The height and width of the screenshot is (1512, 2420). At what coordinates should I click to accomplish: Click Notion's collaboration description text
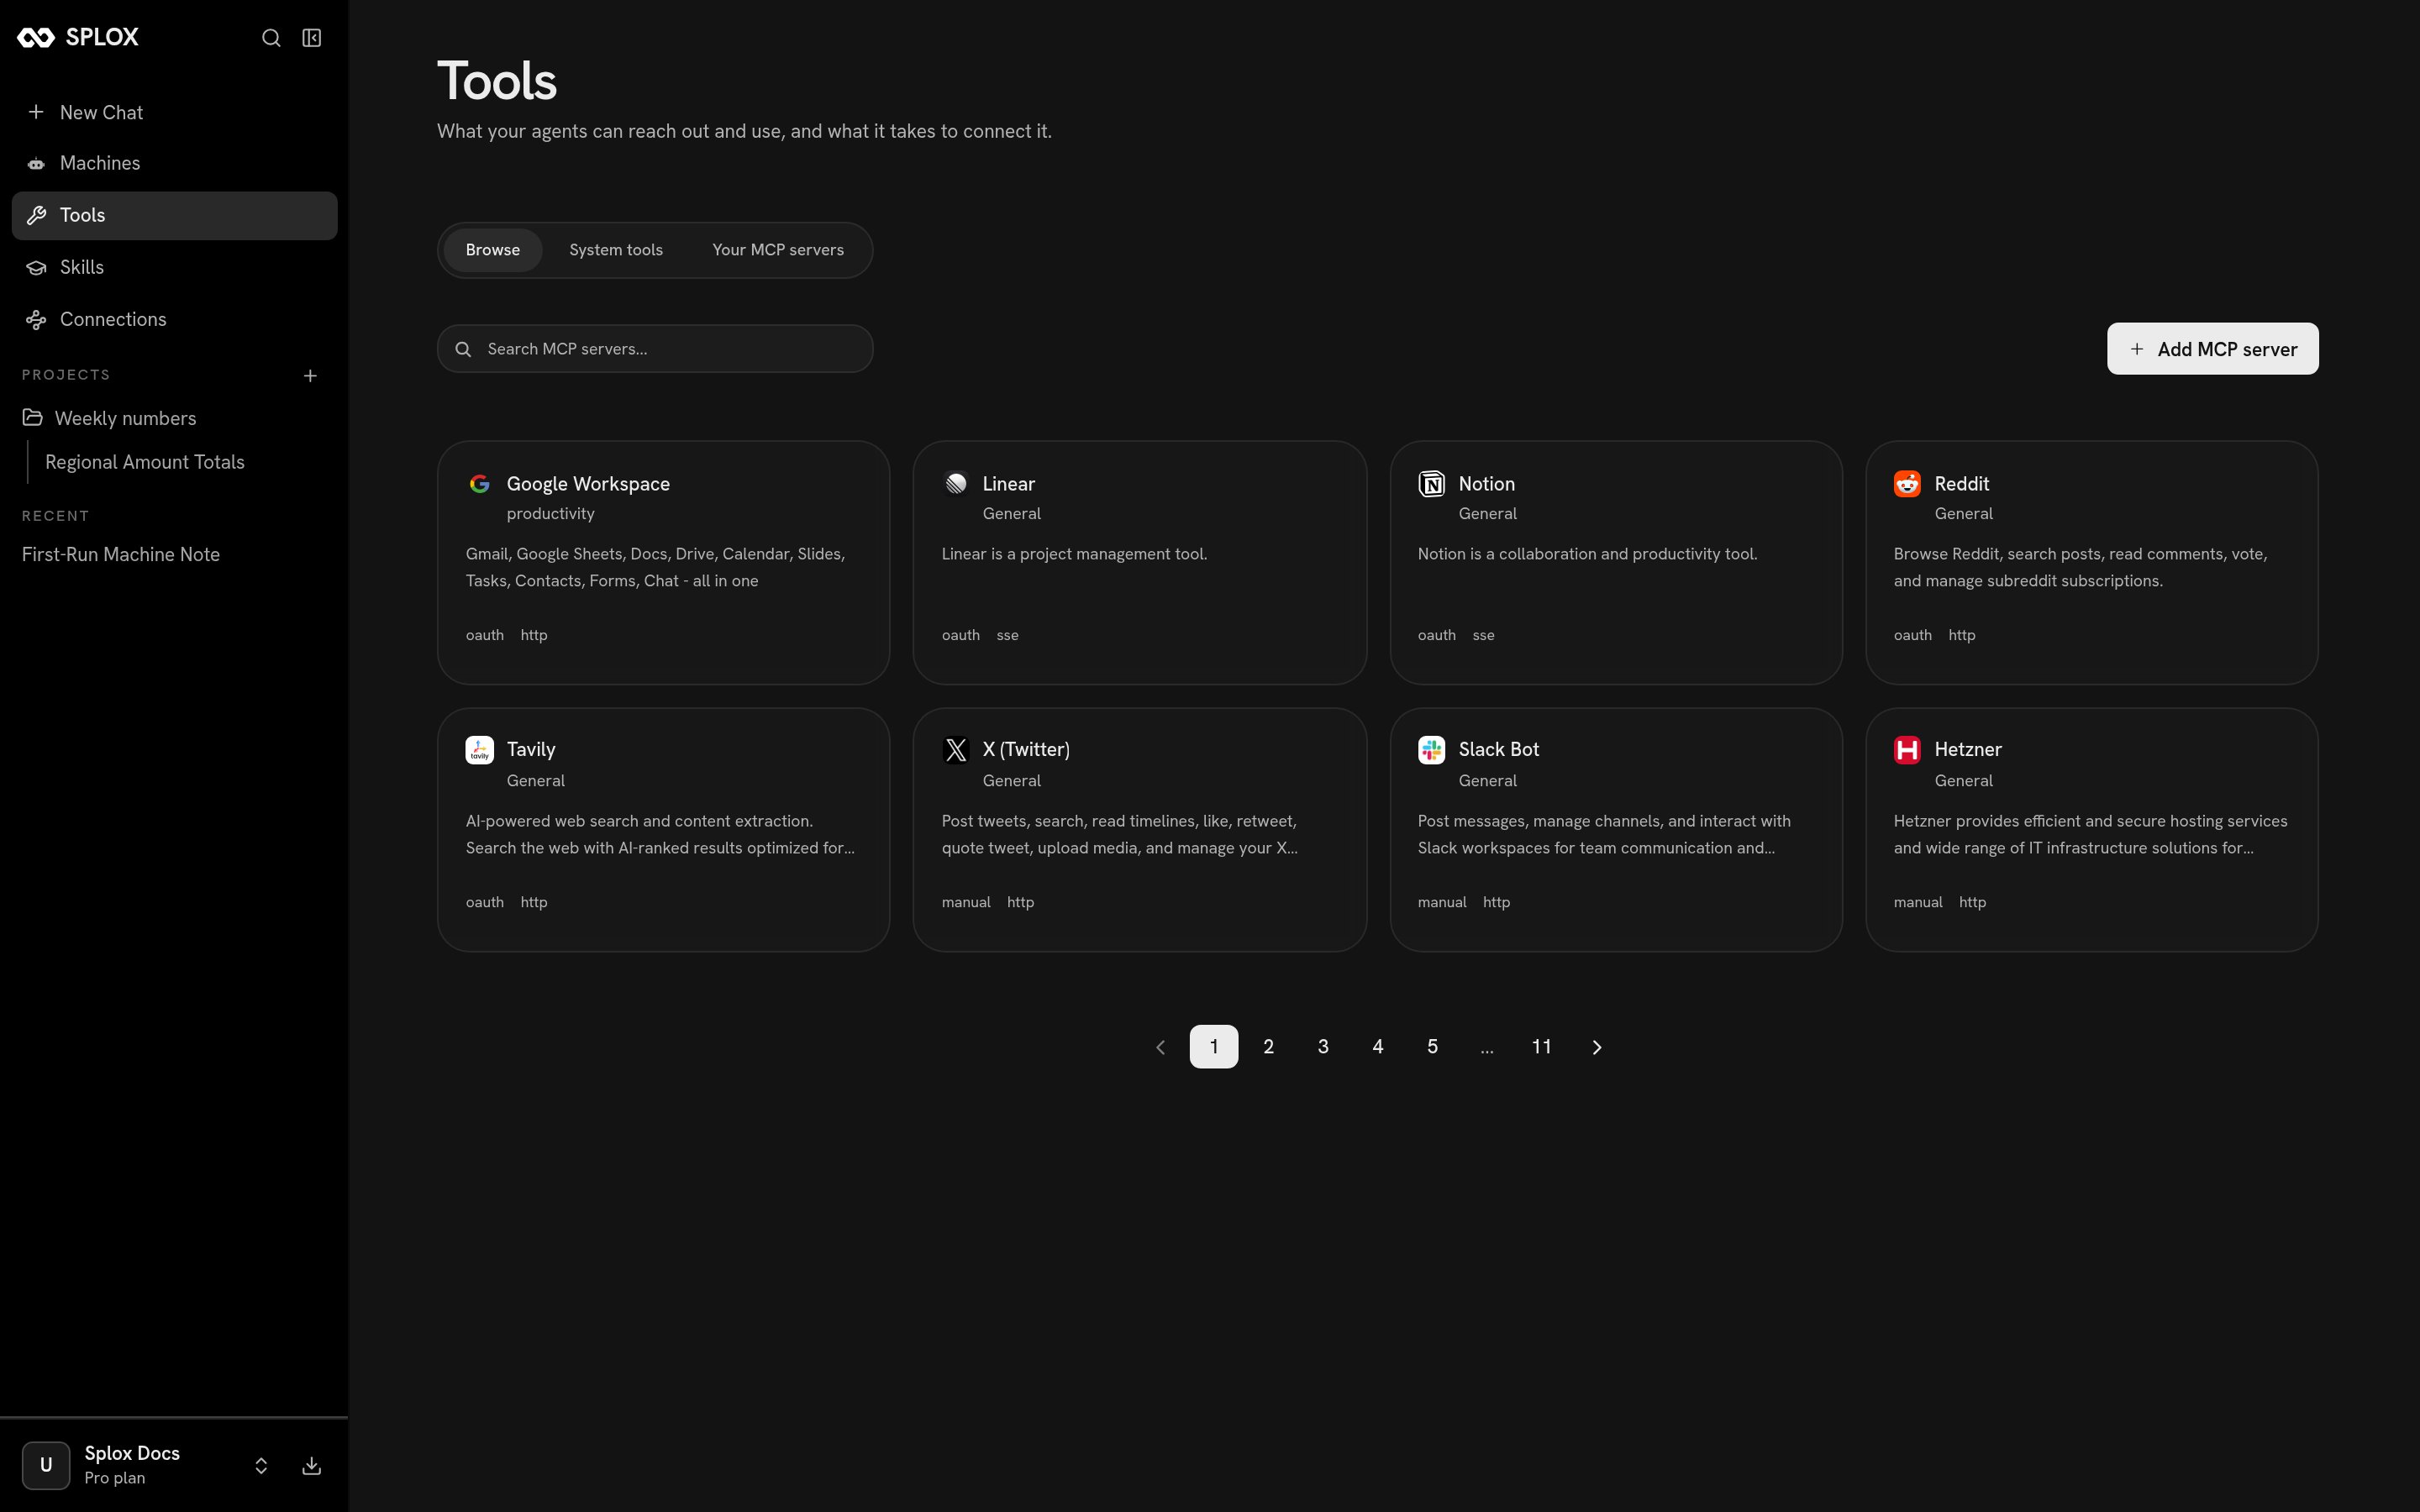coord(1587,554)
